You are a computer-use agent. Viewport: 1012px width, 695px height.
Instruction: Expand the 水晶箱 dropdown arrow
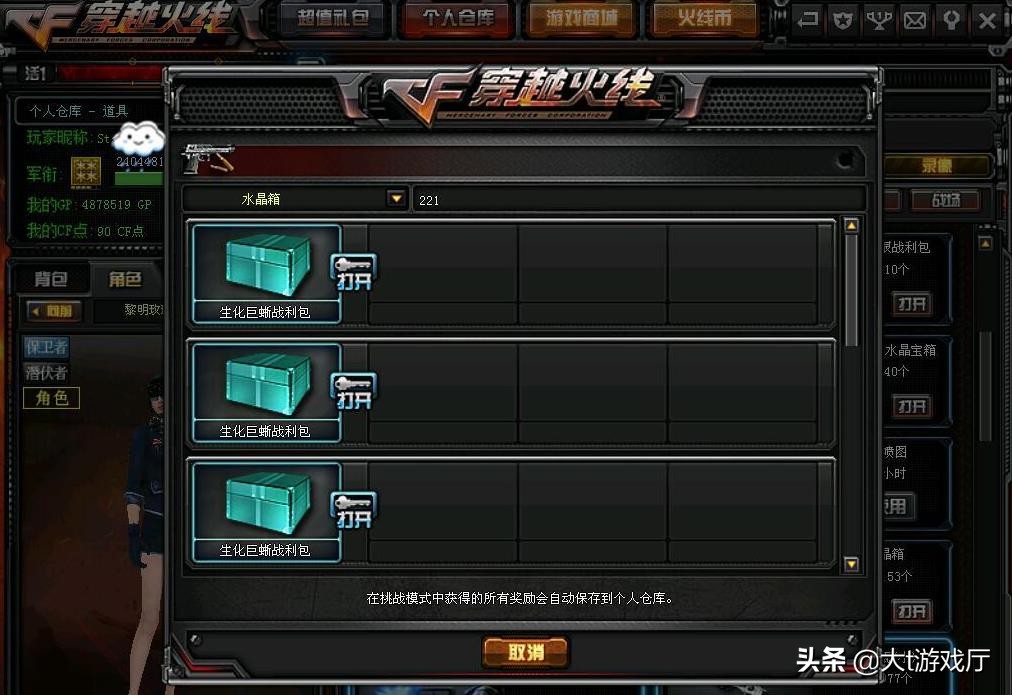396,198
